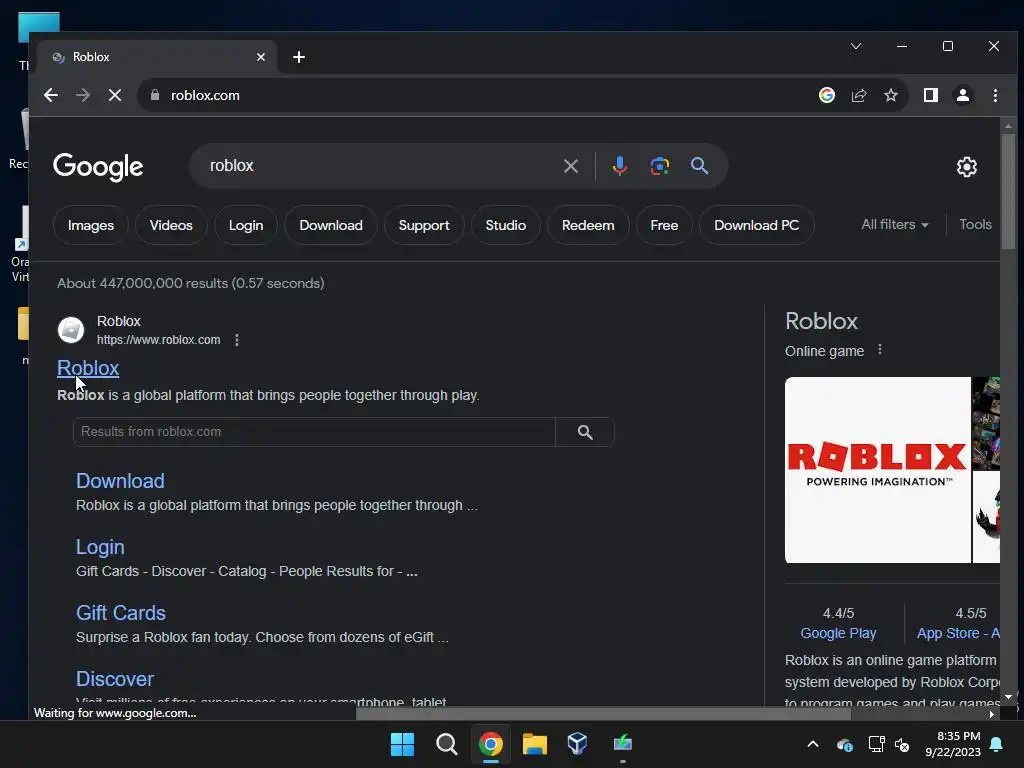This screenshot has width=1024, height=768.
Task: Search by image with Google Lens icon
Action: point(660,166)
